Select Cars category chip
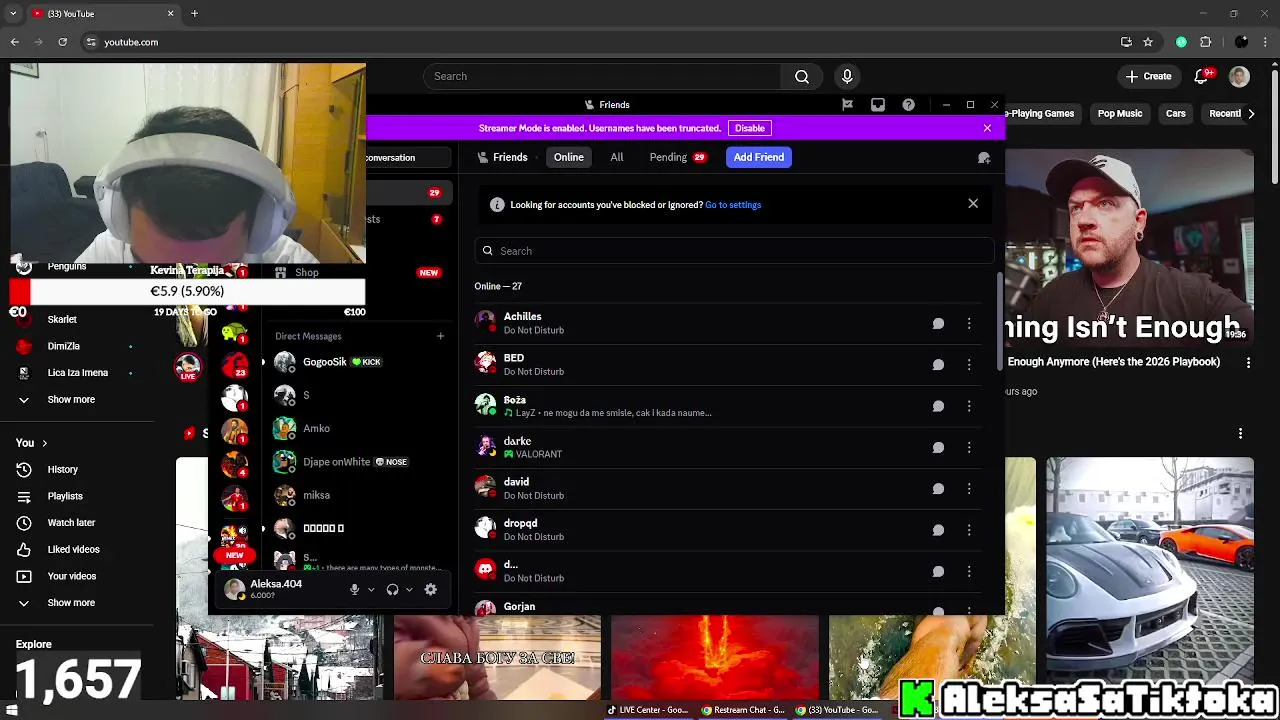Screen dimensions: 1280x720 1175,114
